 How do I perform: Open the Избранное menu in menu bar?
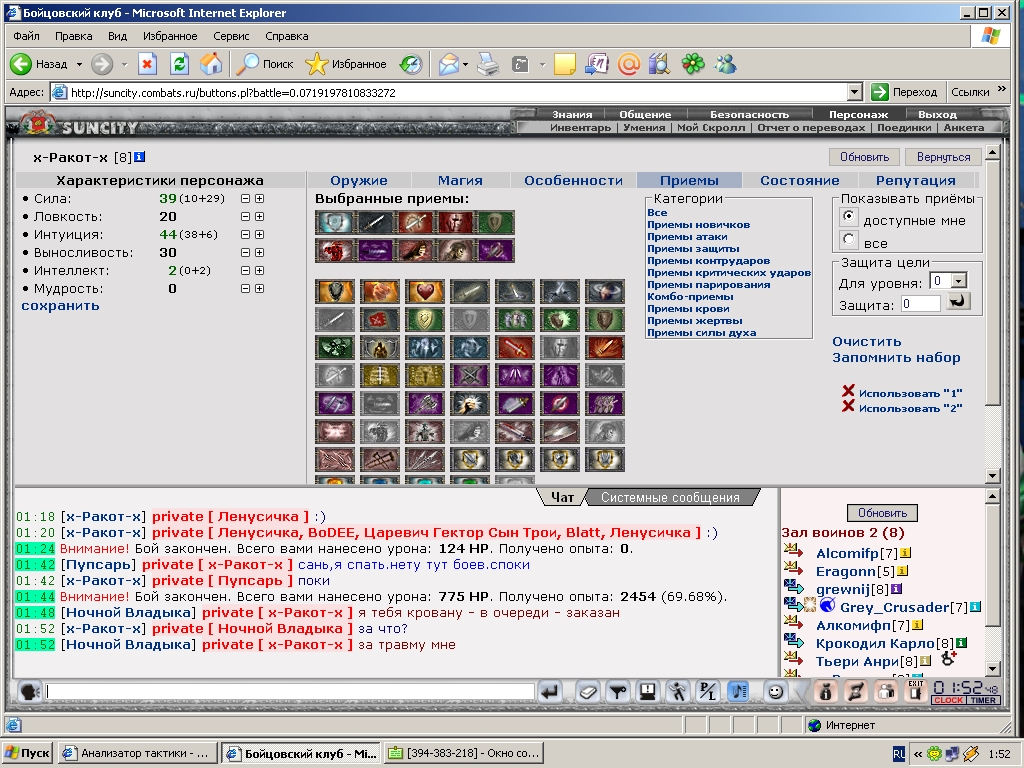coord(170,37)
